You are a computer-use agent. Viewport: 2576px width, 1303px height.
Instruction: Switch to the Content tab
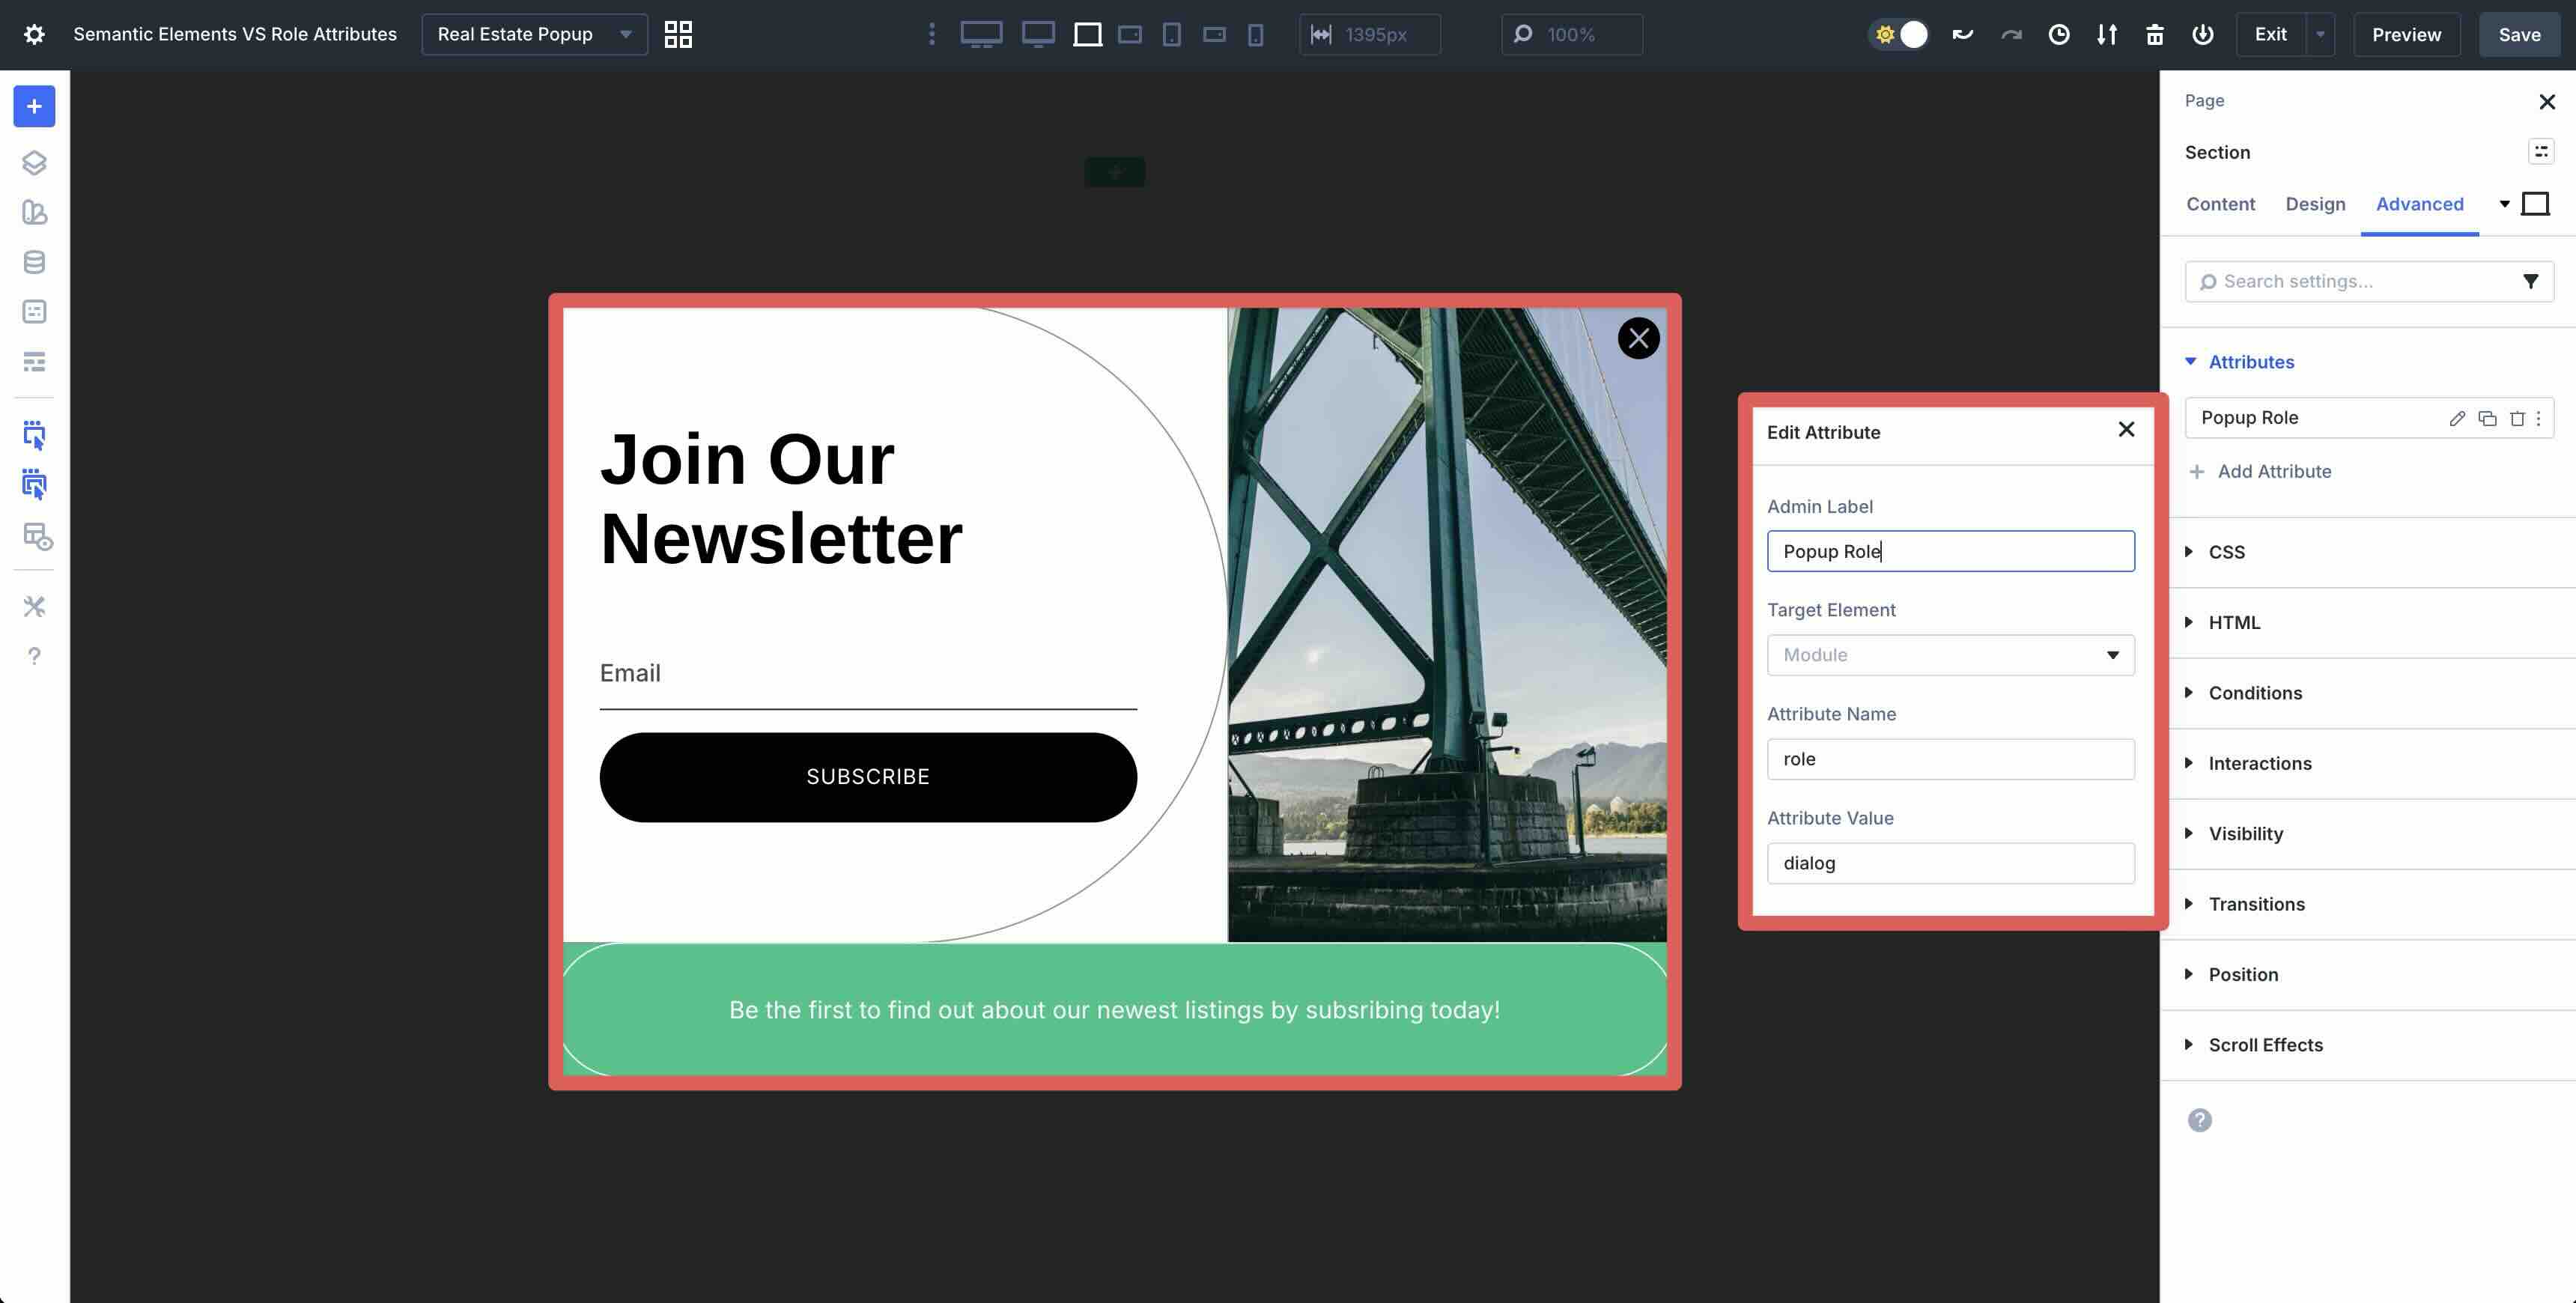pyautogui.click(x=2220, y=204)
